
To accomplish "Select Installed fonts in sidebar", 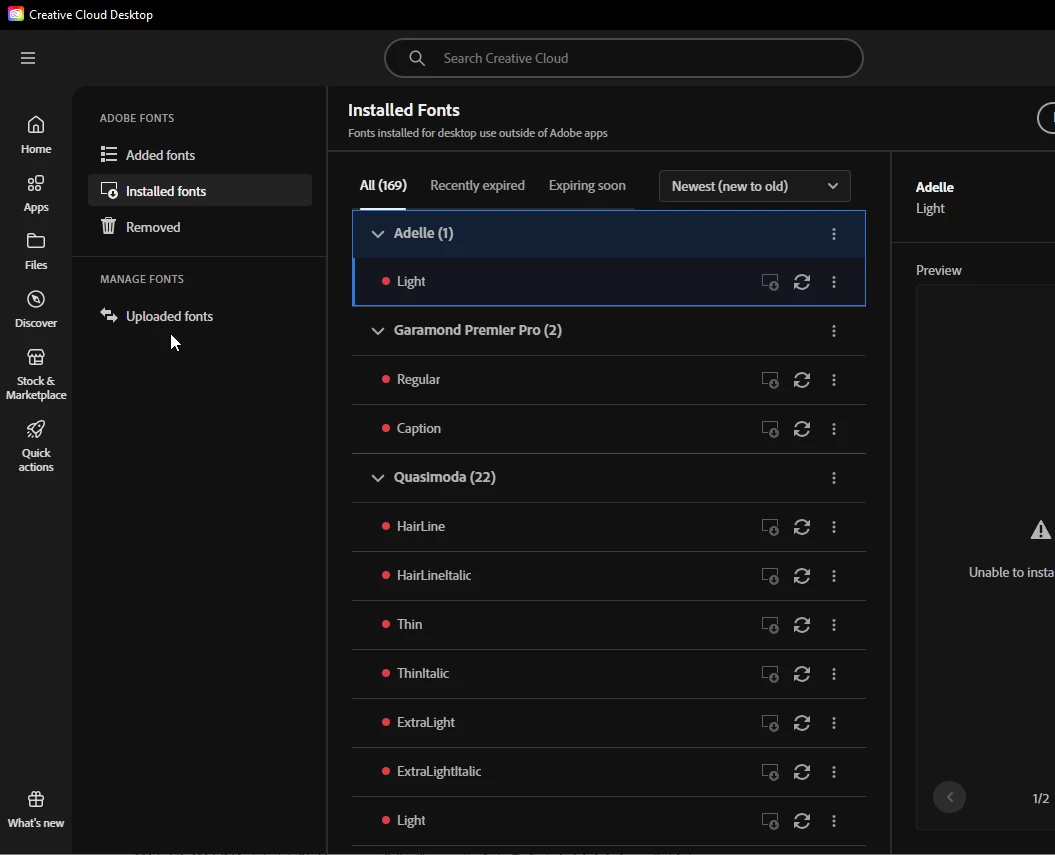I will point(200,190).
